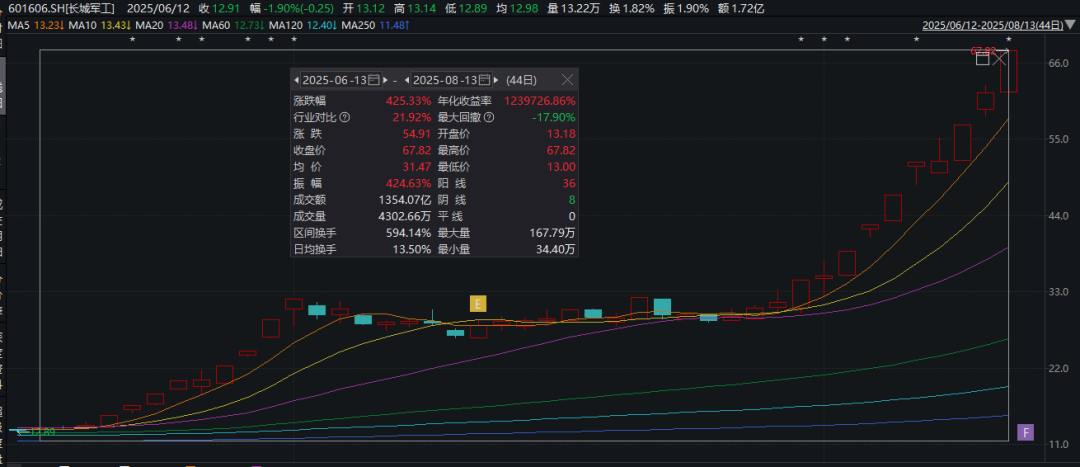
Task: Click the help icon beside 行业对比
Action: [x=345, y=117]
